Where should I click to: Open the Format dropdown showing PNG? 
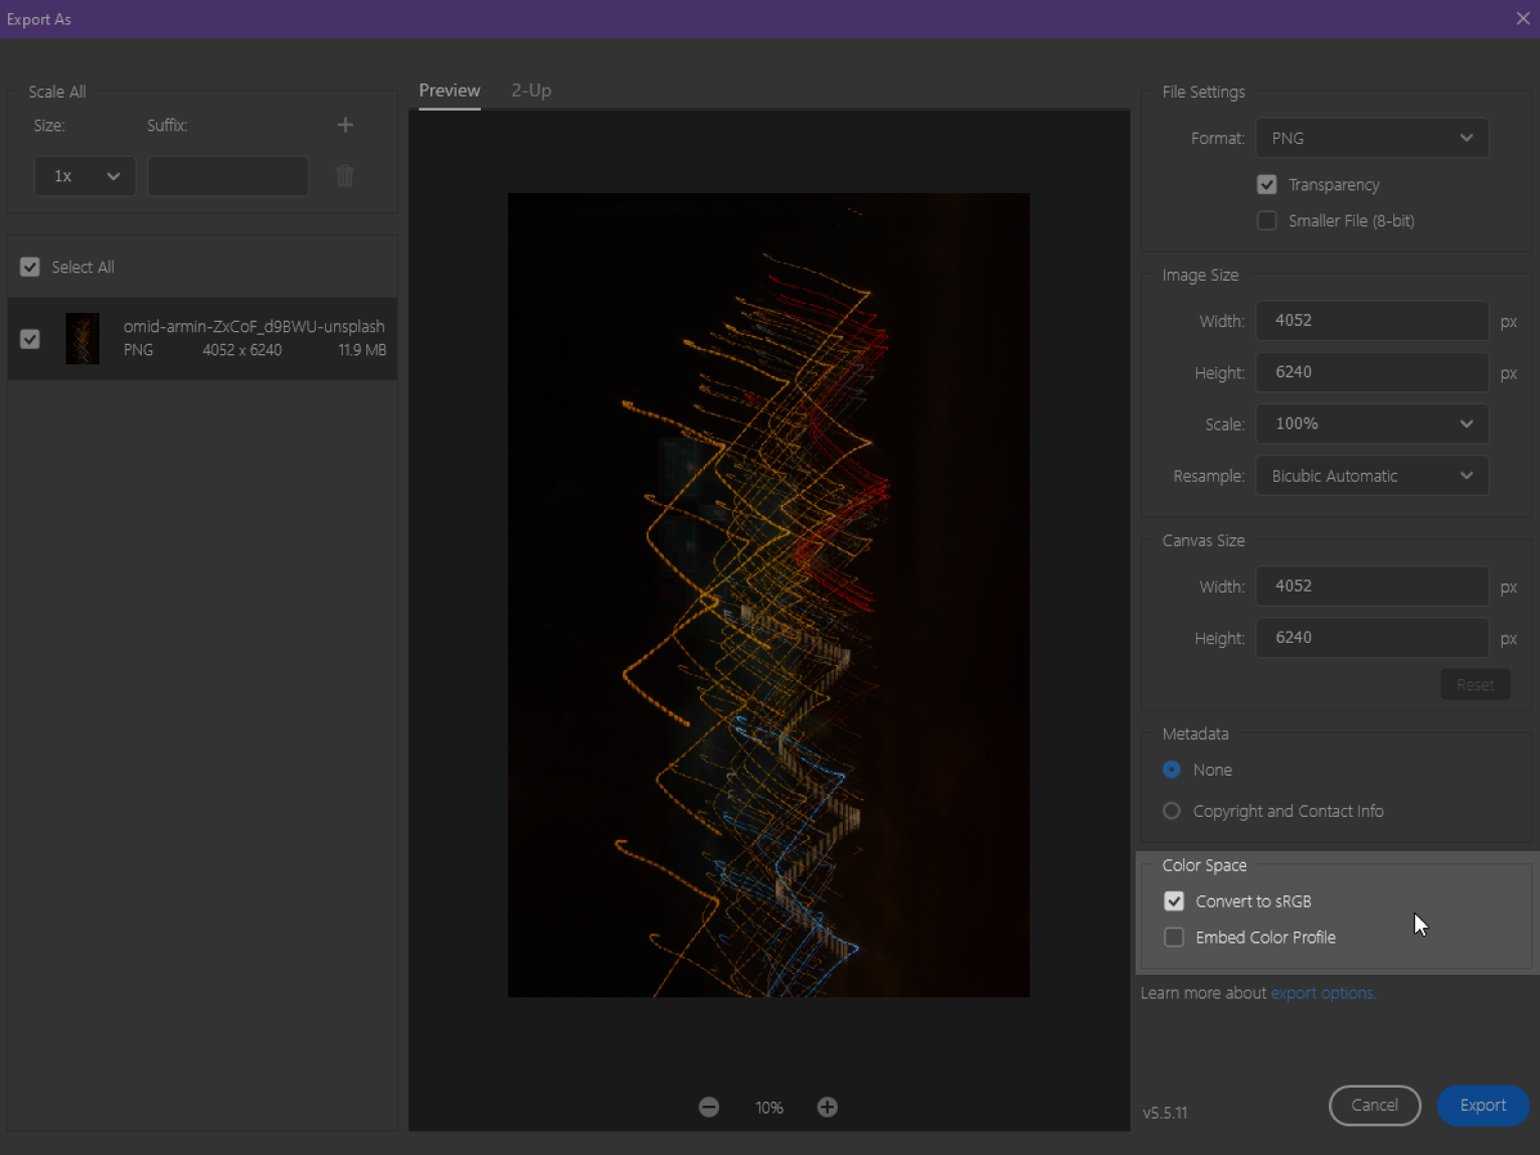1371,138
